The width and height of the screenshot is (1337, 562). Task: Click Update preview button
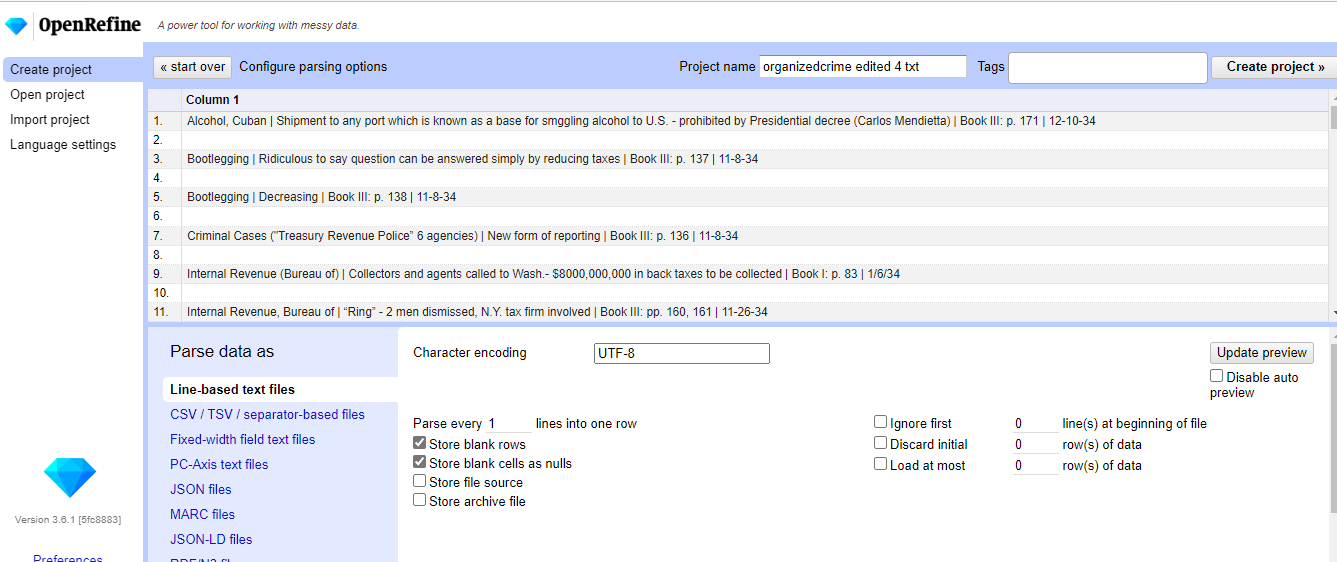tap(1261, 353)
